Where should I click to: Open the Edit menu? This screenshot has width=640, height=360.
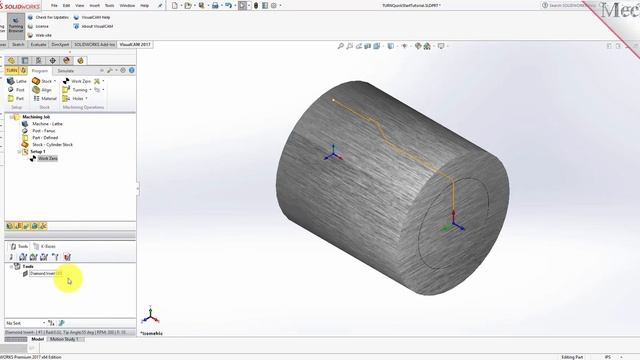point(66,6)
